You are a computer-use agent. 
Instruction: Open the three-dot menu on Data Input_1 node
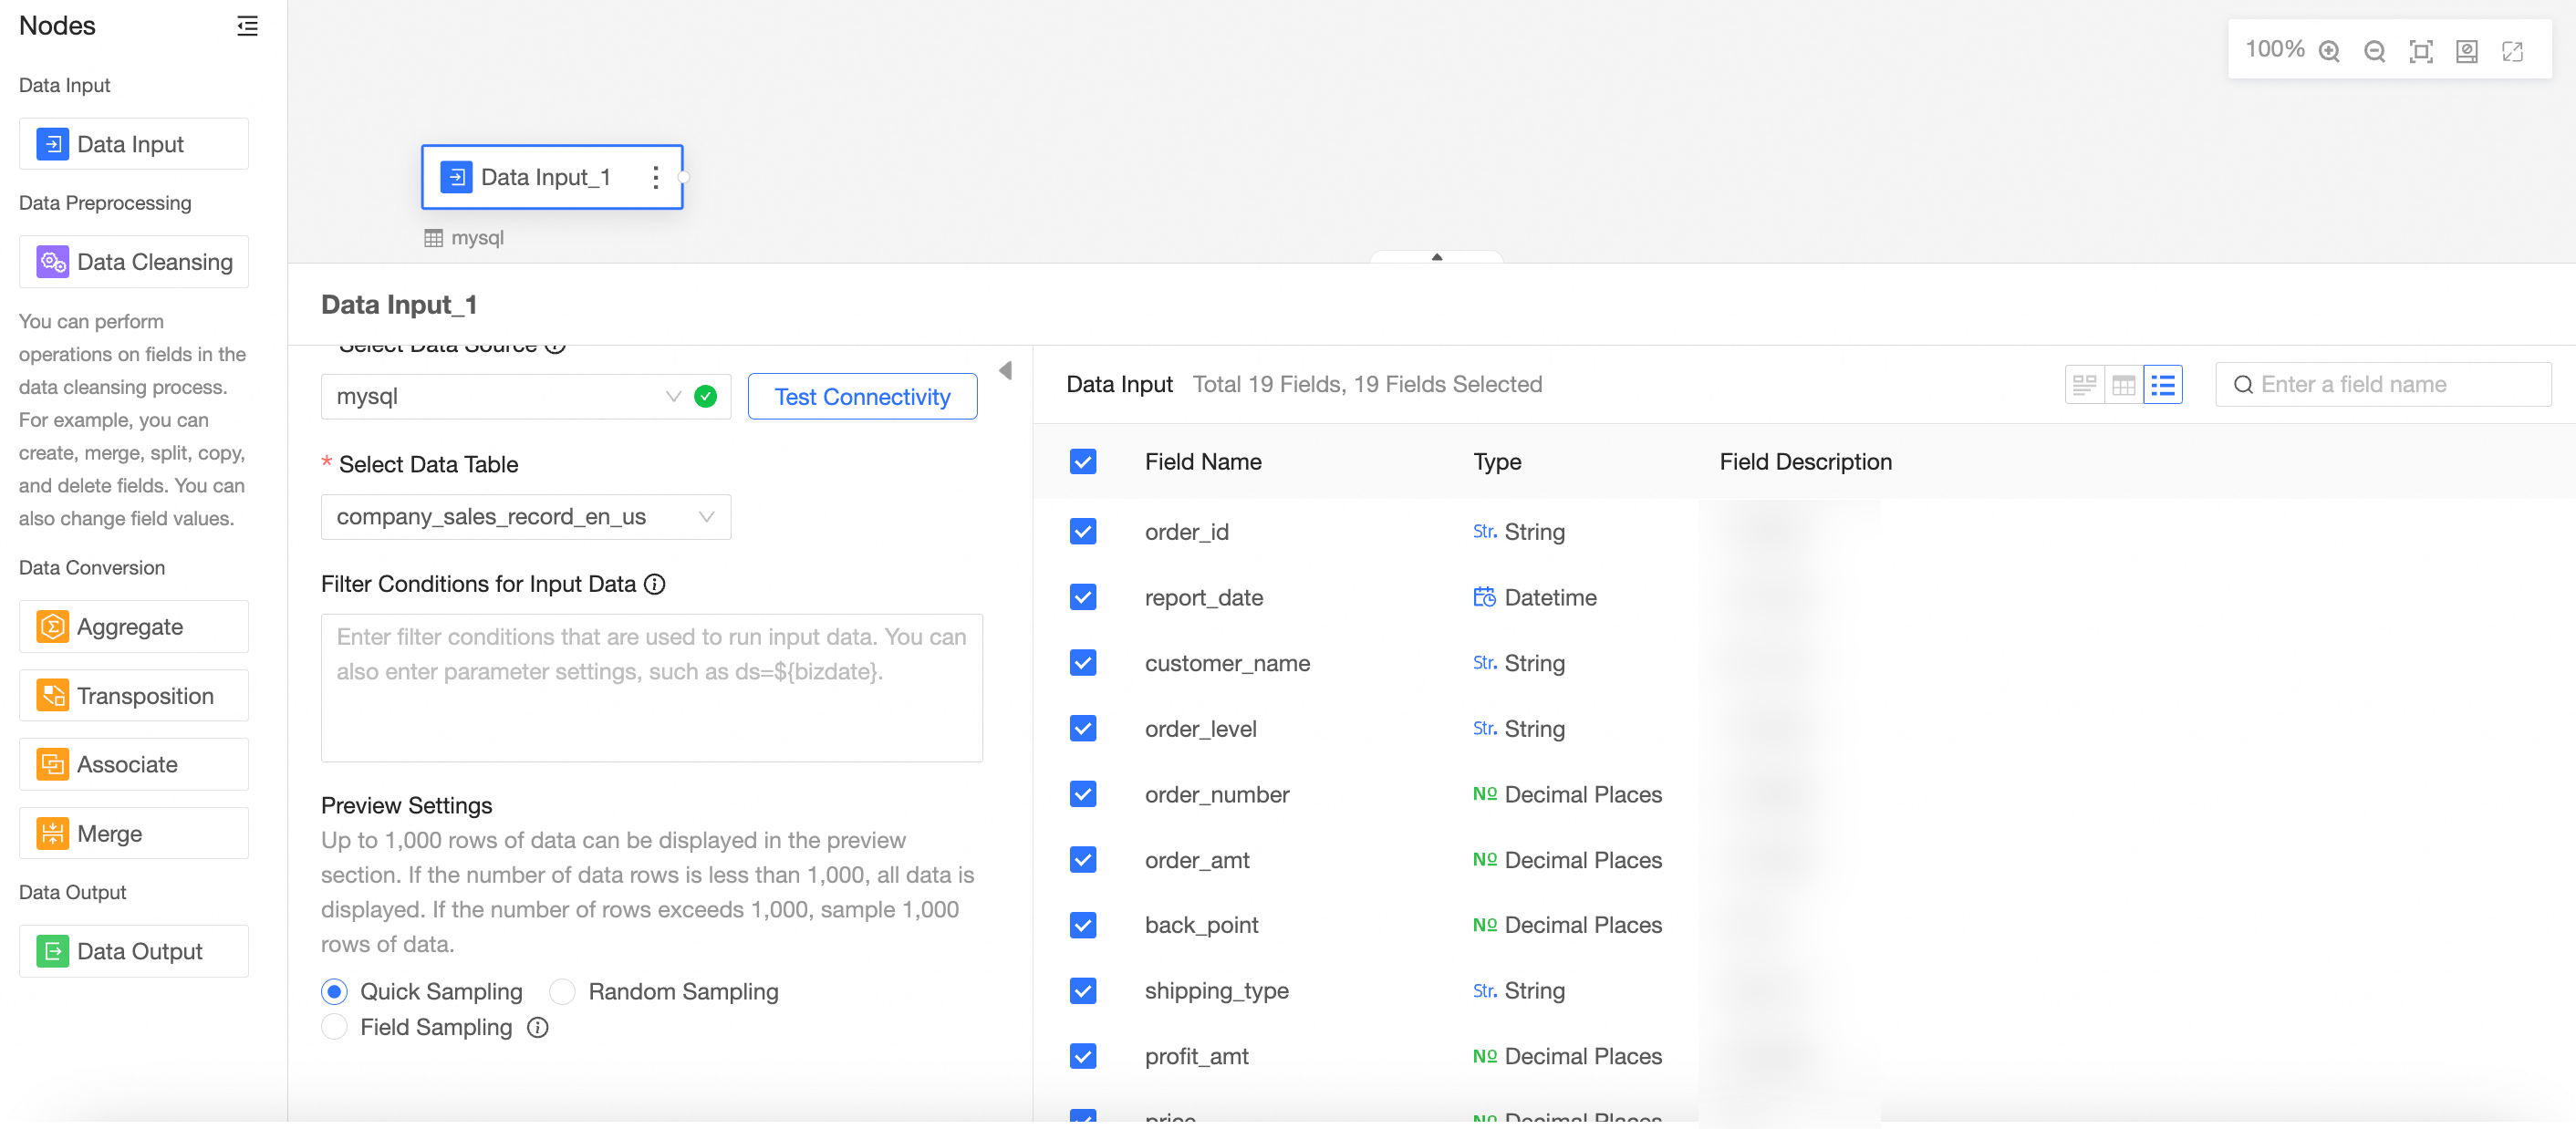(x=655, y=177)
